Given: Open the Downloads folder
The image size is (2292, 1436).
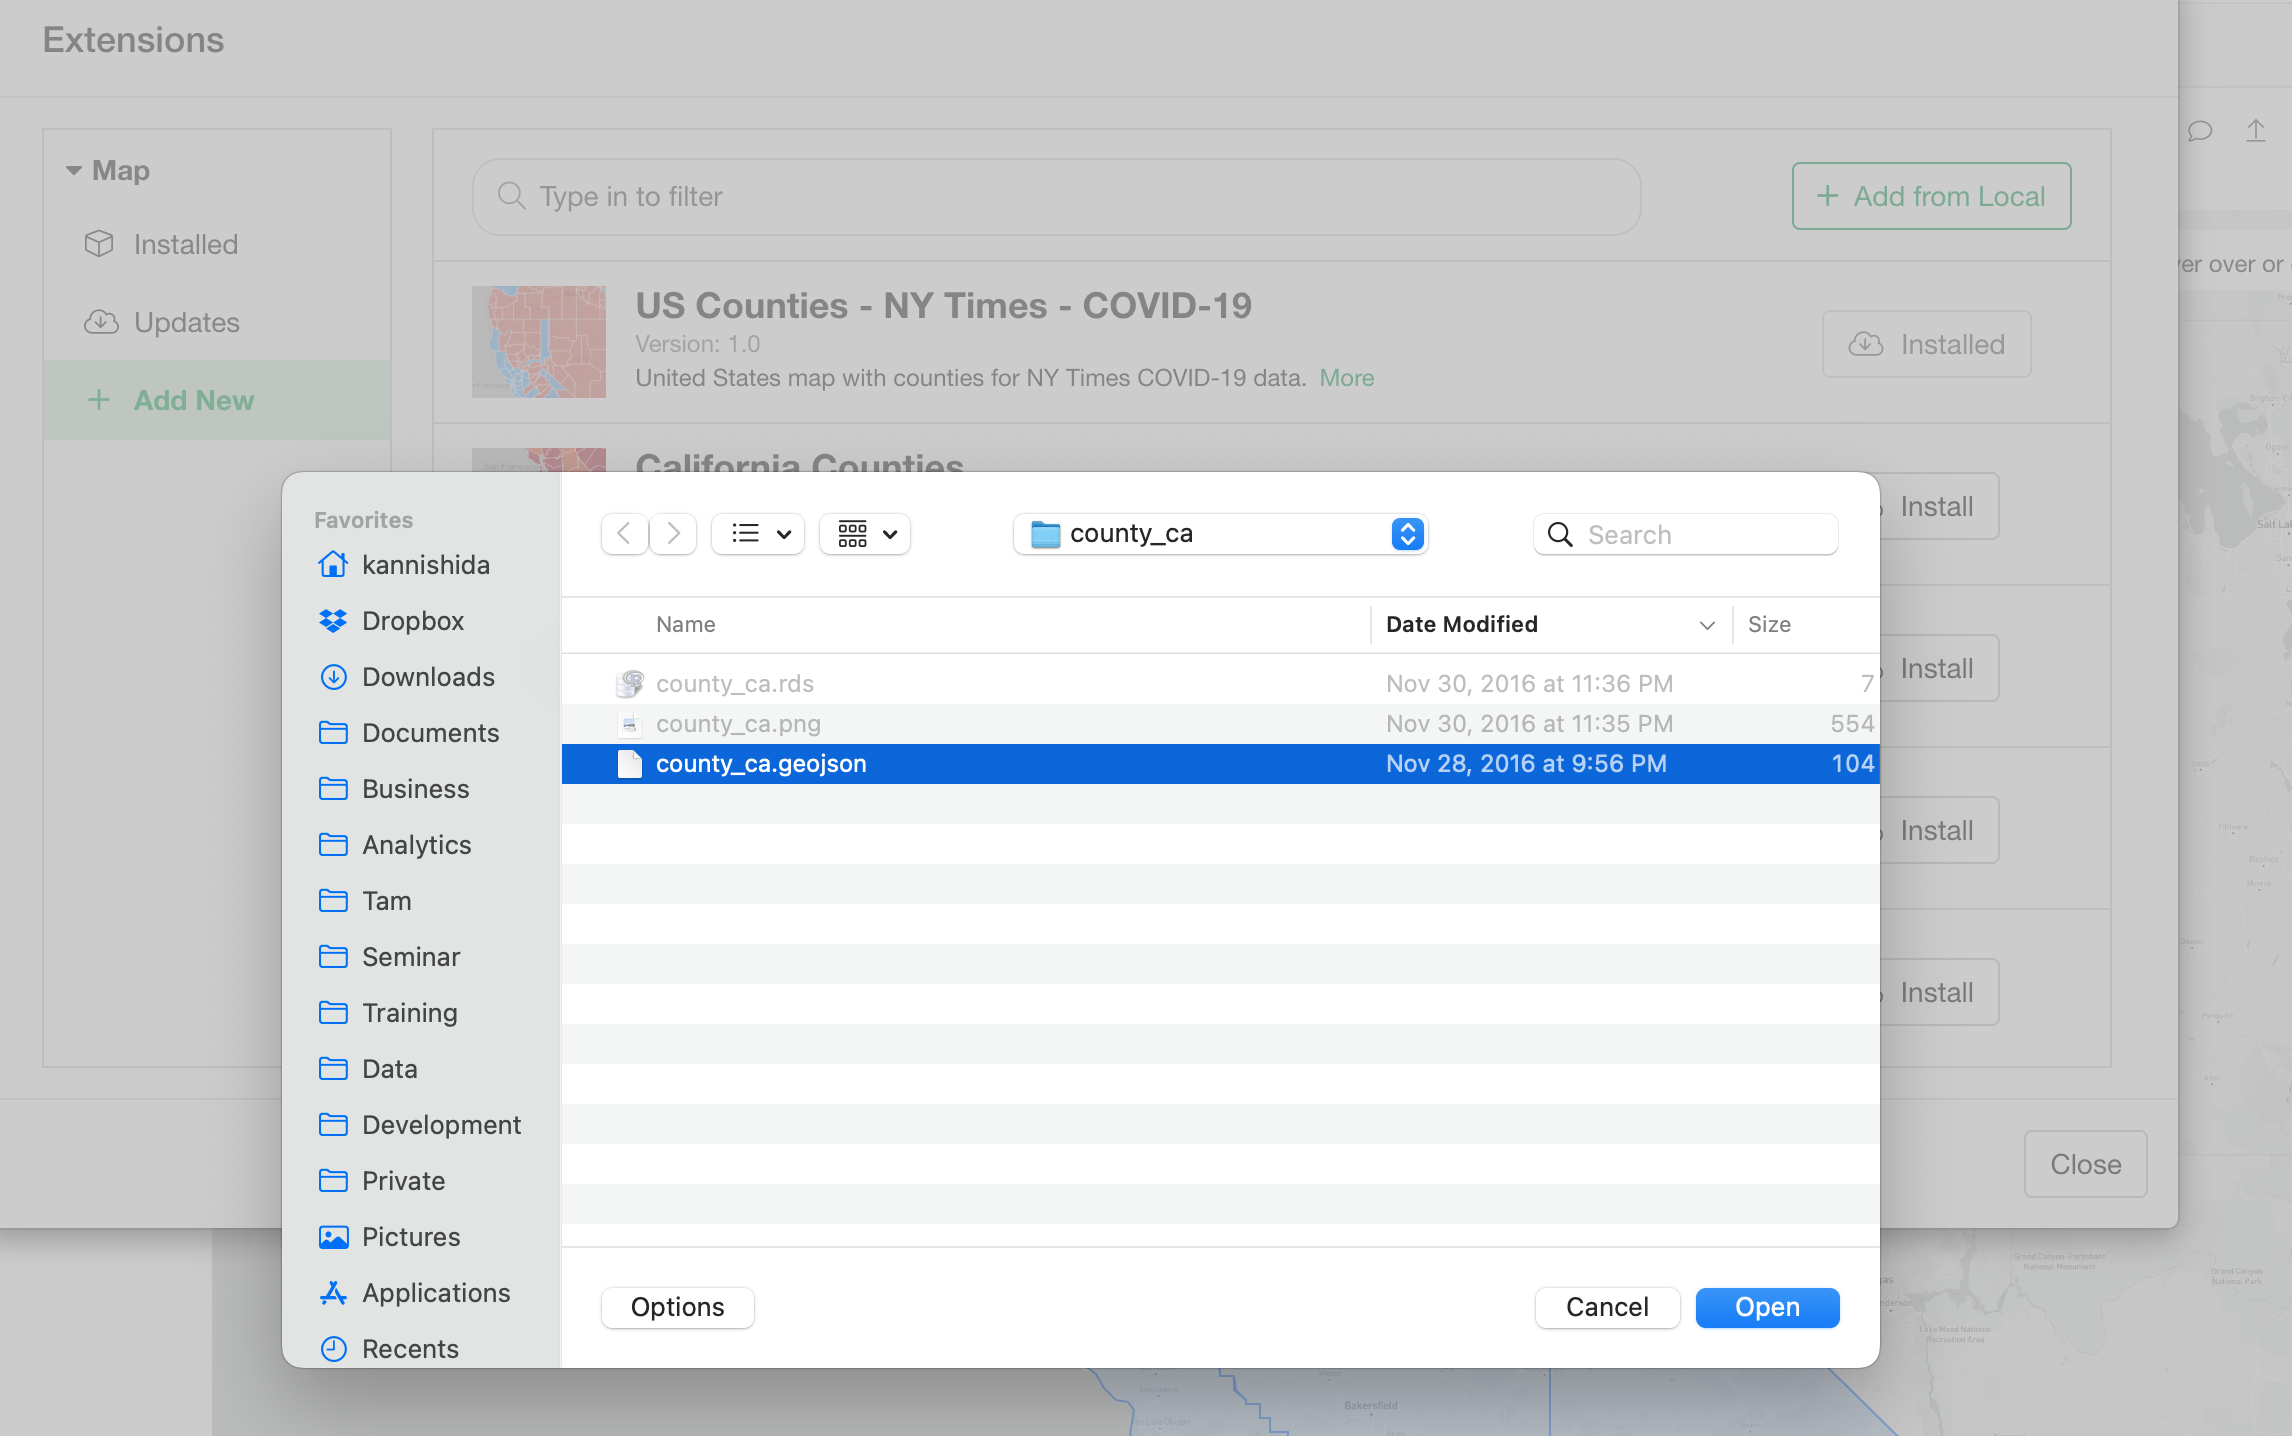Looking at the screenshot, I should coord(406,677).
